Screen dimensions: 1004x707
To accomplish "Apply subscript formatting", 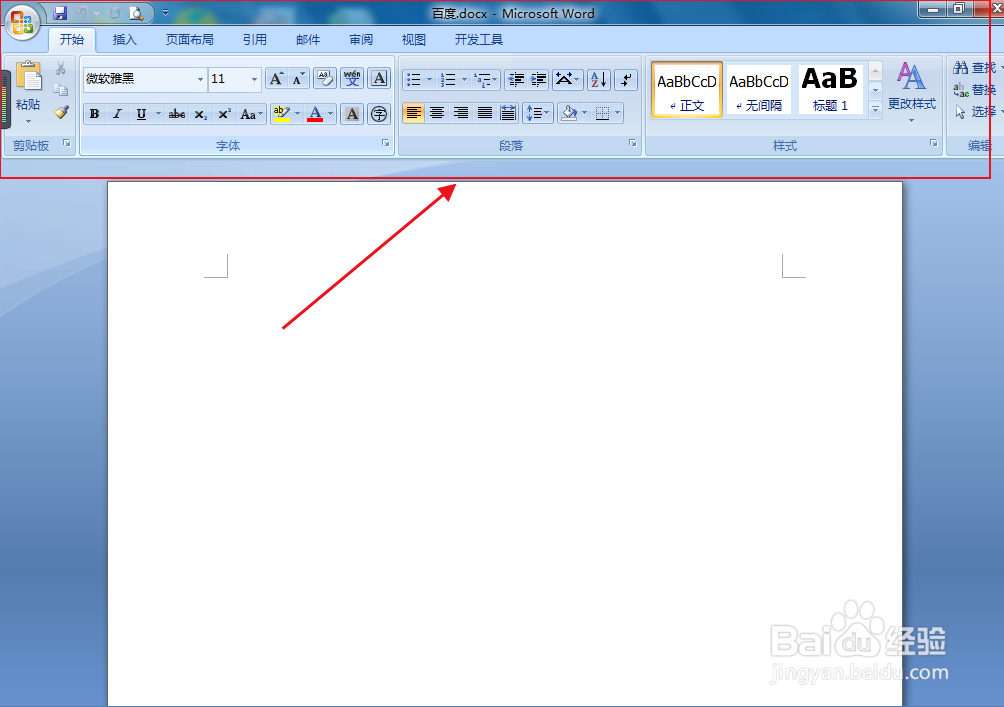I will point(200,114).
